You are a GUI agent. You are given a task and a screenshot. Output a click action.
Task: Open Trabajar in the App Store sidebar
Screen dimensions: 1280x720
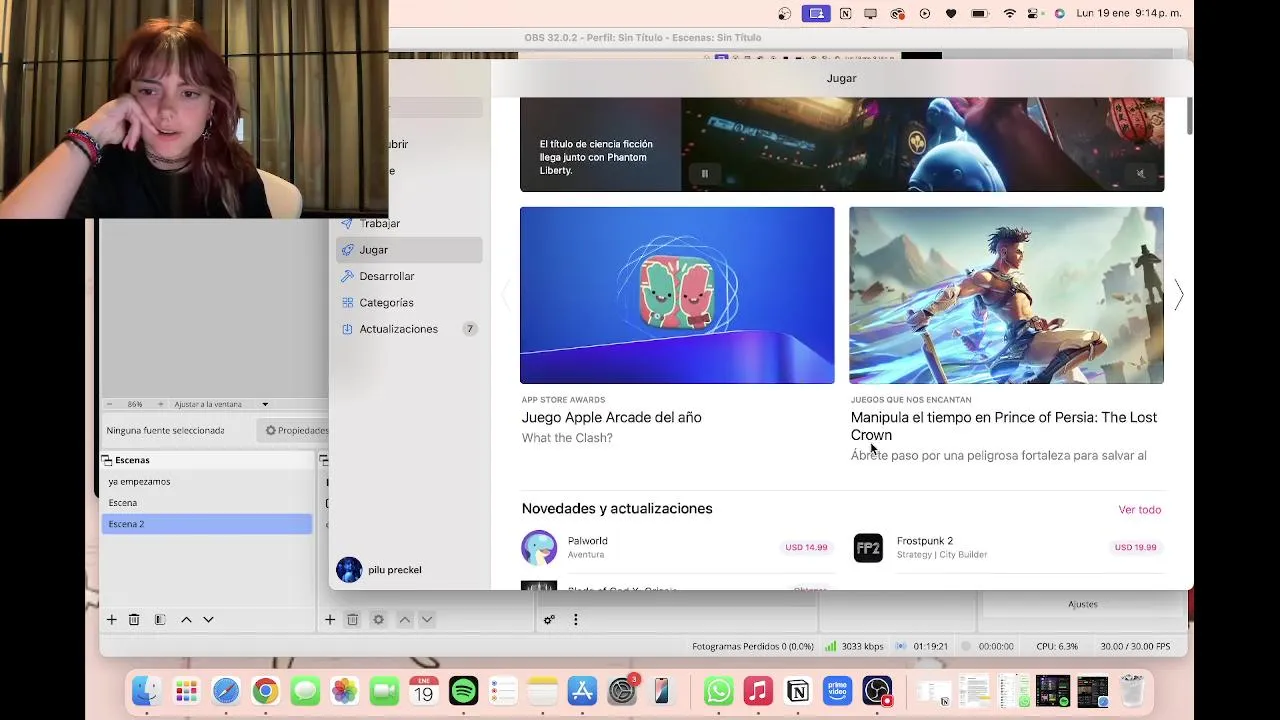point(409,223)
